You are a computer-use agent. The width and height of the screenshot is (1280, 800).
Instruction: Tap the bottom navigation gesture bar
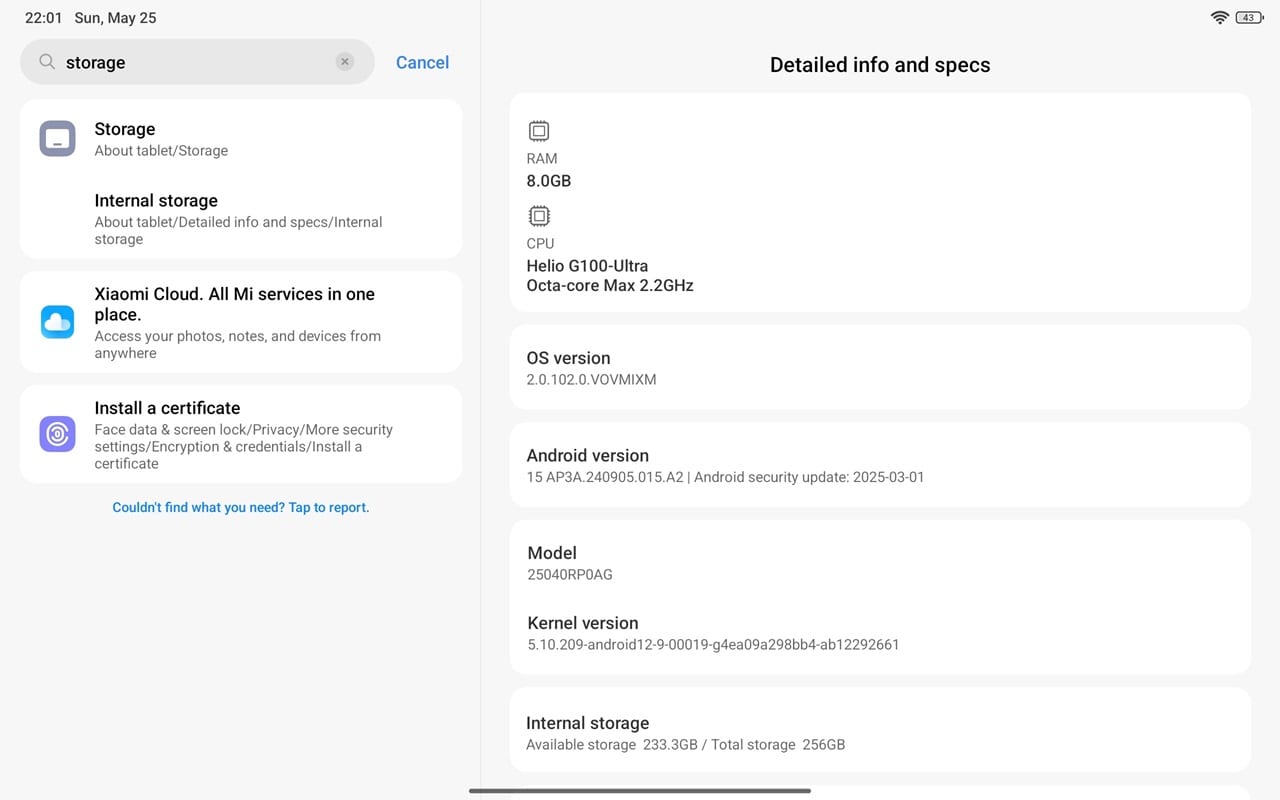coord(640,791)
